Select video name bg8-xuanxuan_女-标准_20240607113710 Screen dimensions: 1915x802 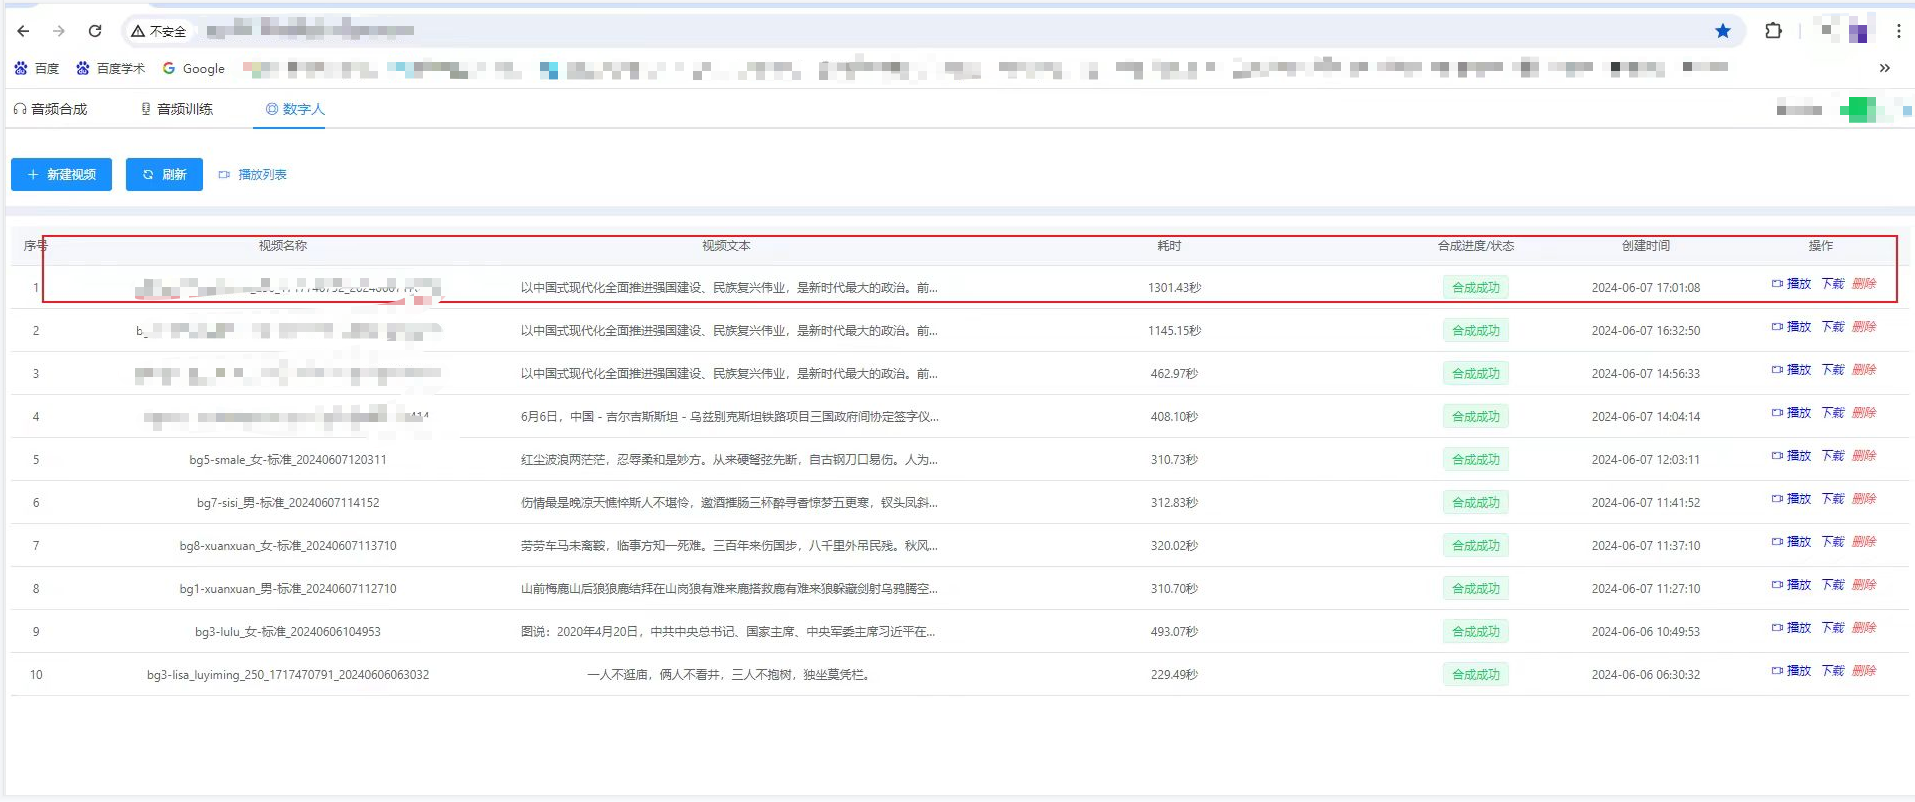click(288, 546)
